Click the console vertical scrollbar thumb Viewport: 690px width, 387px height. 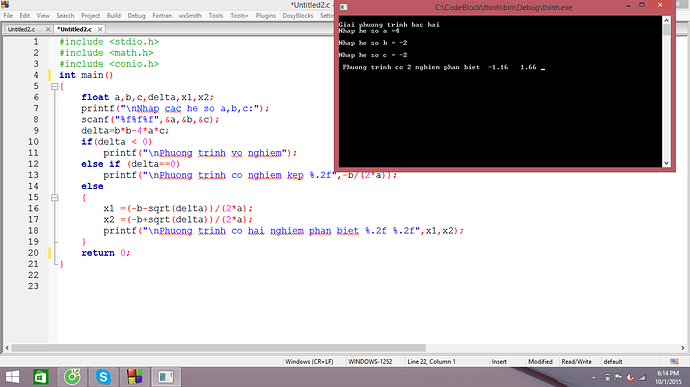click(666, 29)
